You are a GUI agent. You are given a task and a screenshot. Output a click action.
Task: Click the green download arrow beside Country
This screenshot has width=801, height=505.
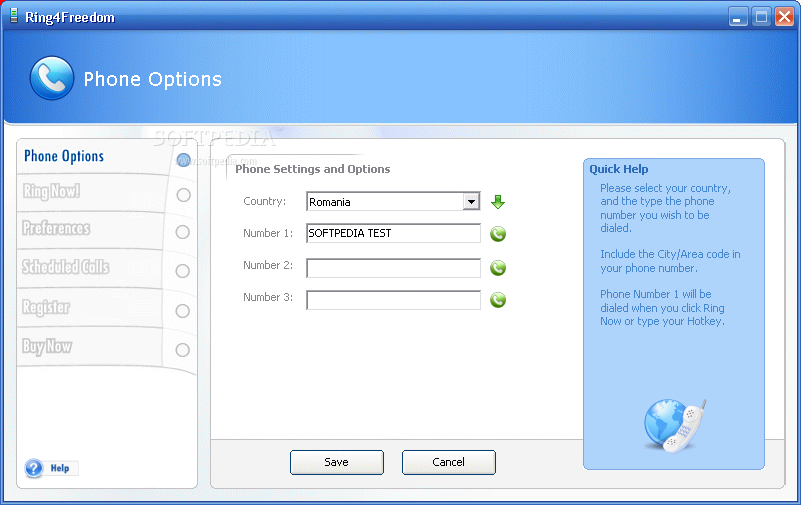(x=498, y=202)
